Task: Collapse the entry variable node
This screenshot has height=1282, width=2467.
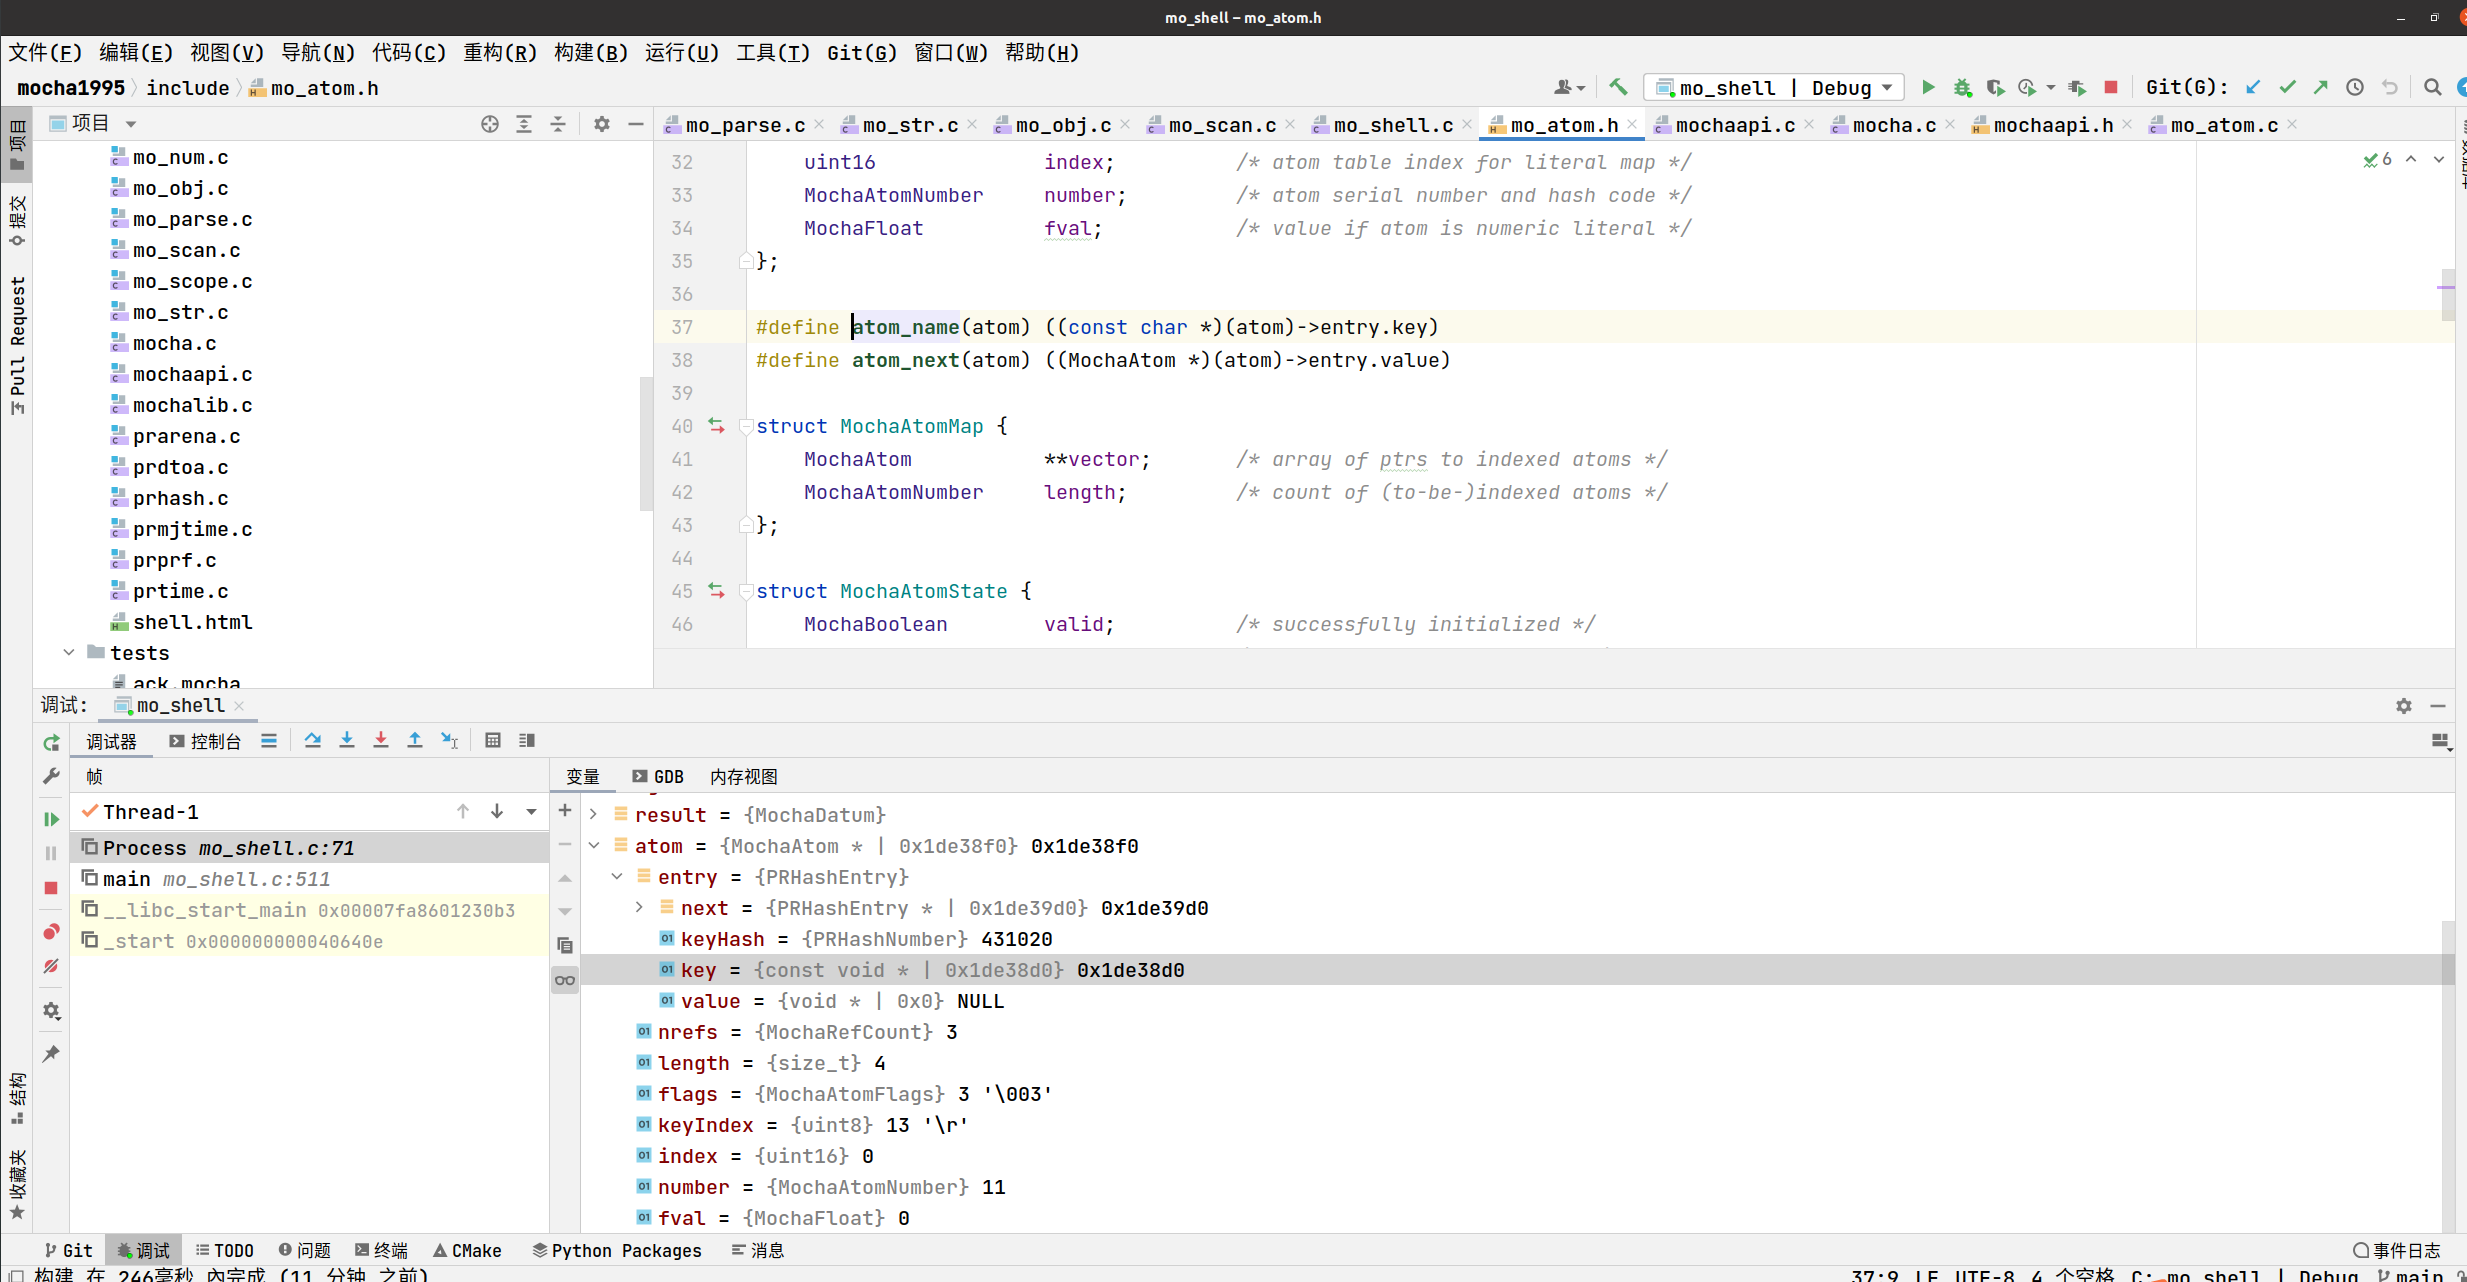Action: pyautogui.click(x=617, y=877)
